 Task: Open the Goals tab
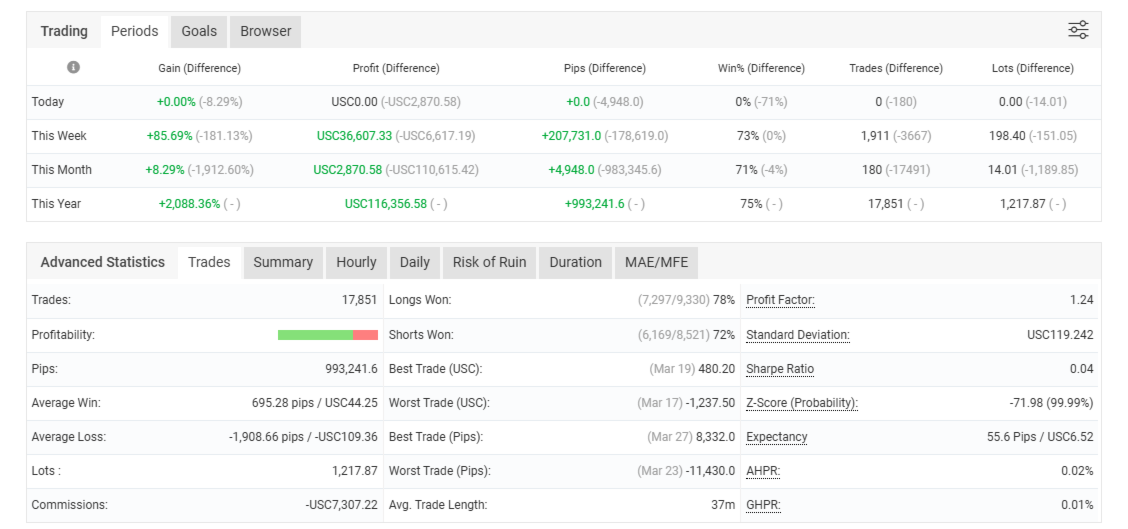[x=199, y=31]
